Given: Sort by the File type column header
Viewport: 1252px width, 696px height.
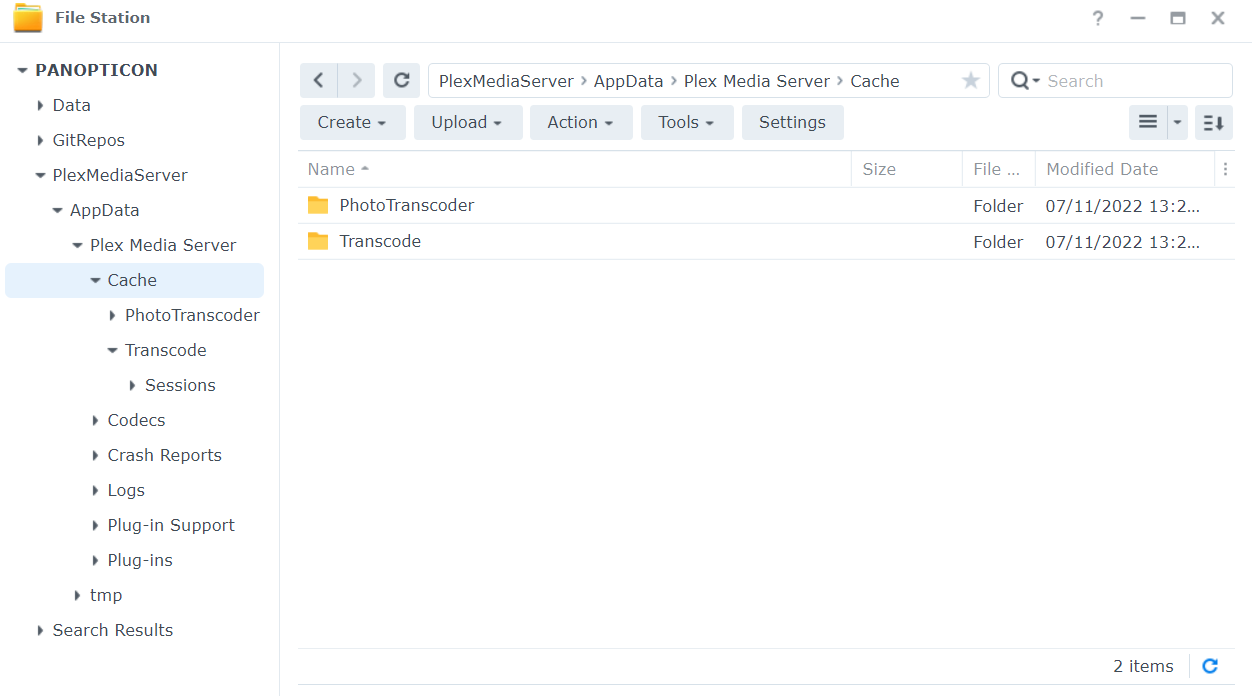Looking at the screenshot, I should pyautogui.click(x=999, y=169).
